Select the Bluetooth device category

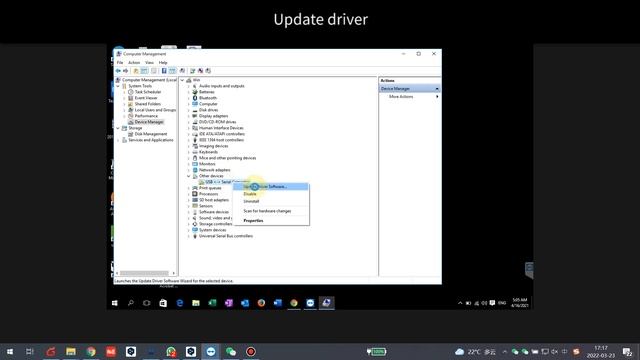pyautogui.click(x=208, y=98)
